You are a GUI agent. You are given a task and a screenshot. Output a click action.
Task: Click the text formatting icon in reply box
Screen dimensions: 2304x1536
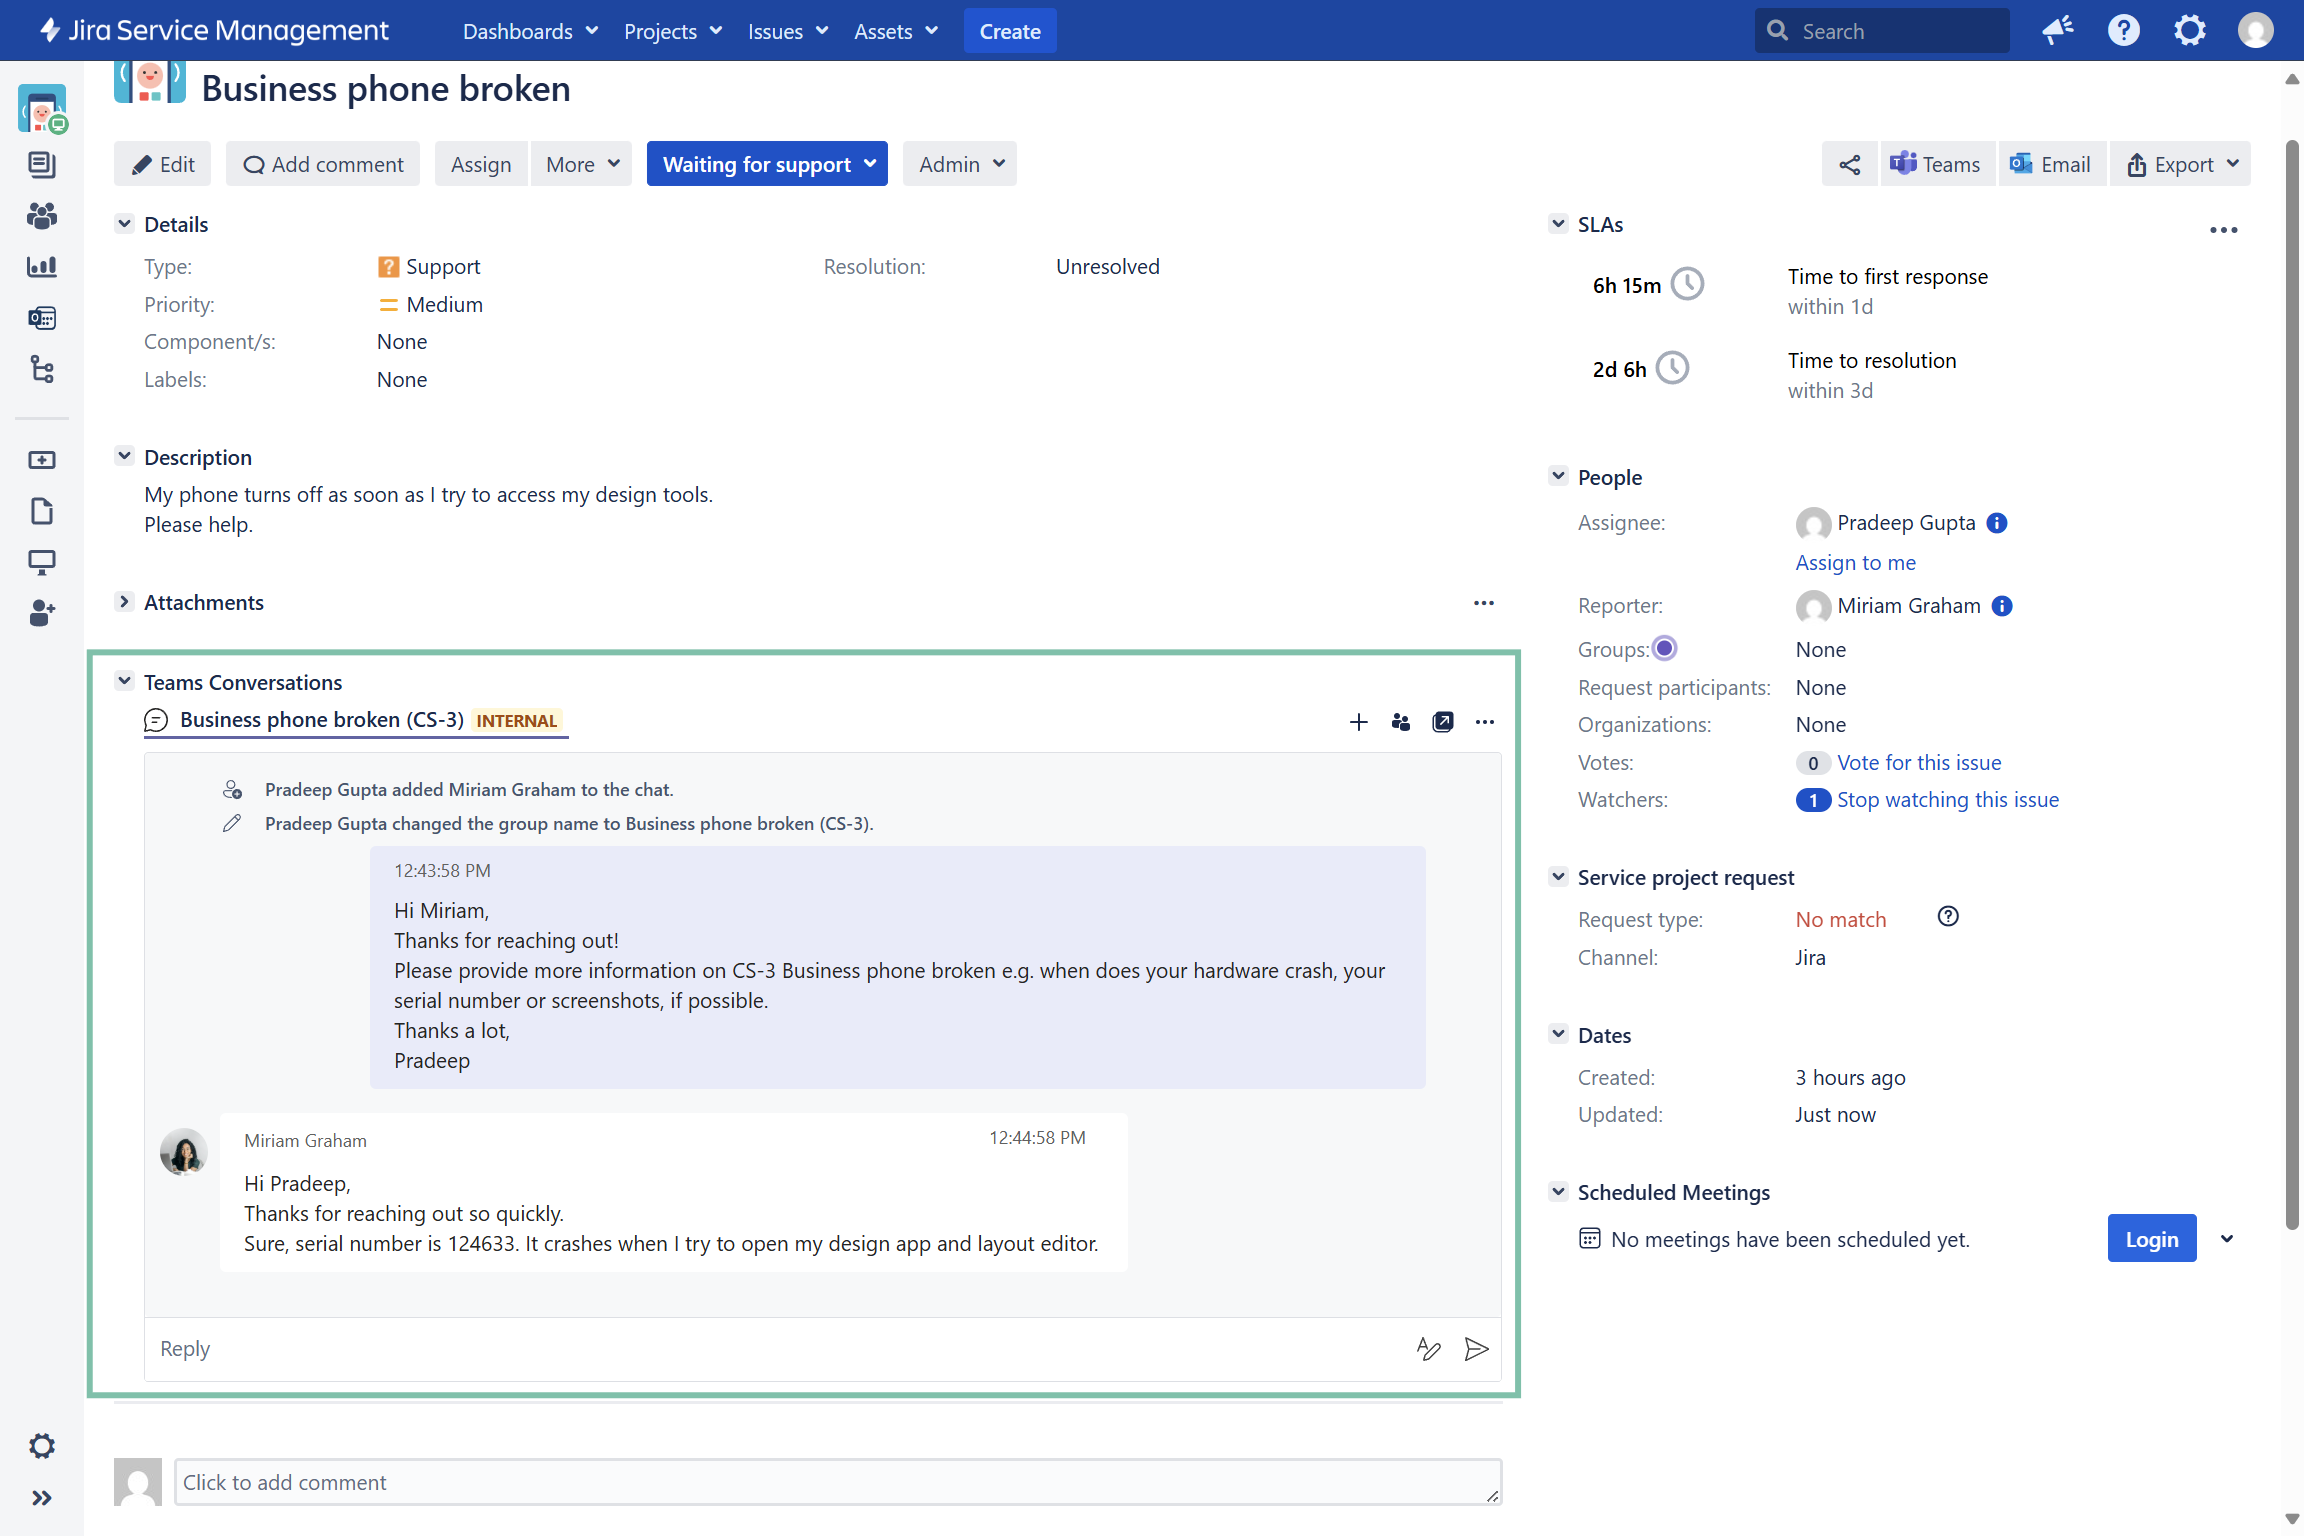tap(1428, 1349)
